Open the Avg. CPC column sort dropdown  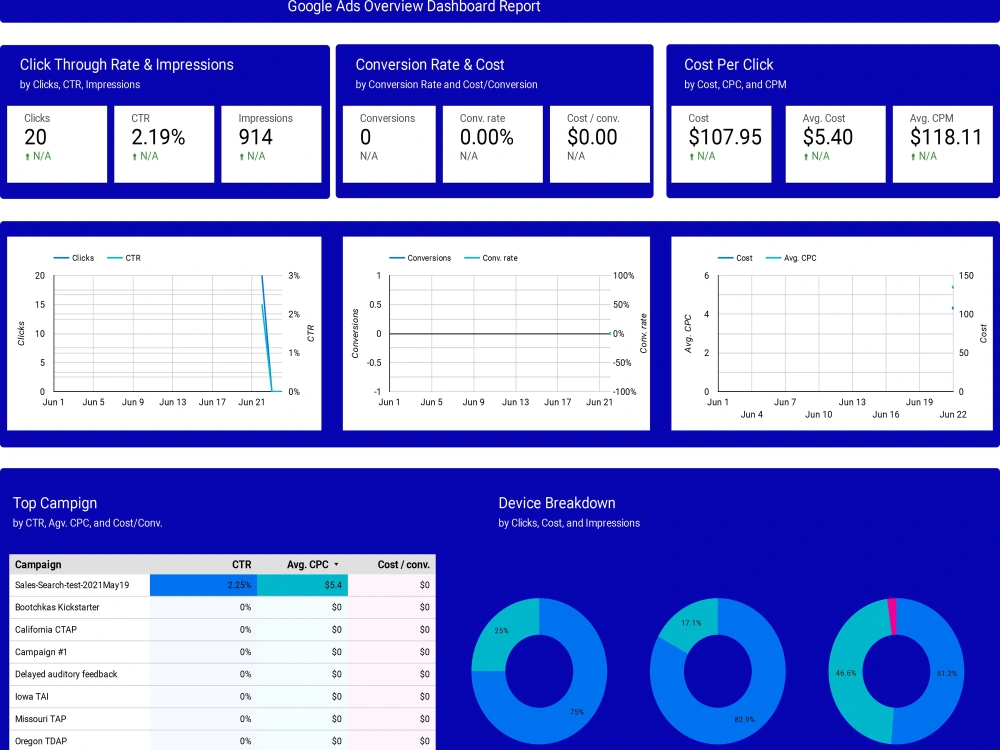(x=336, y=564)
